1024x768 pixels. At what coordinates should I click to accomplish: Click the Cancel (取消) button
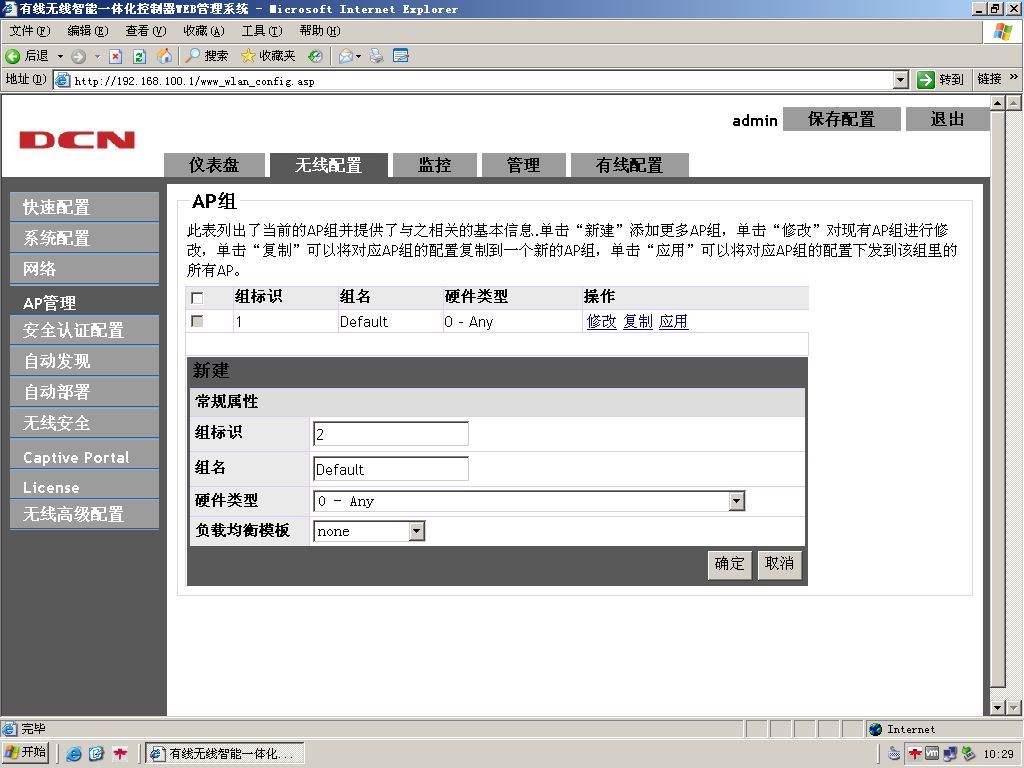pos(779,564)
